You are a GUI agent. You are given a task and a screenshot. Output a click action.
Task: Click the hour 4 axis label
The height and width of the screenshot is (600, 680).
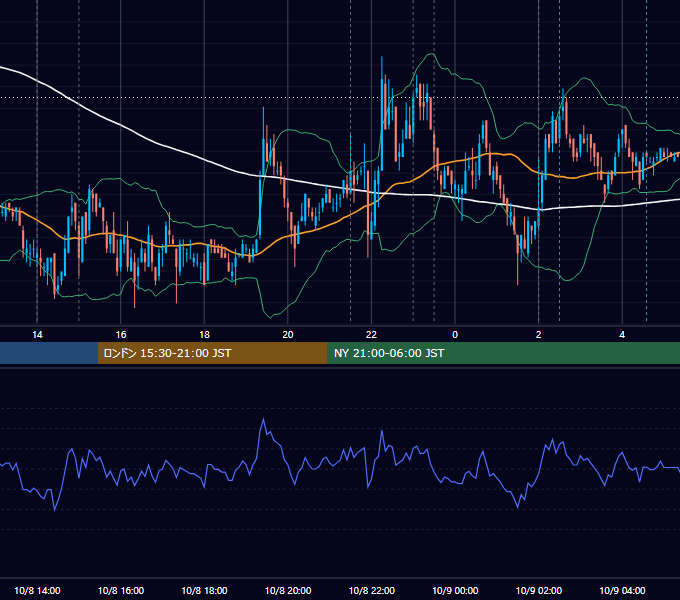(622, 335)
